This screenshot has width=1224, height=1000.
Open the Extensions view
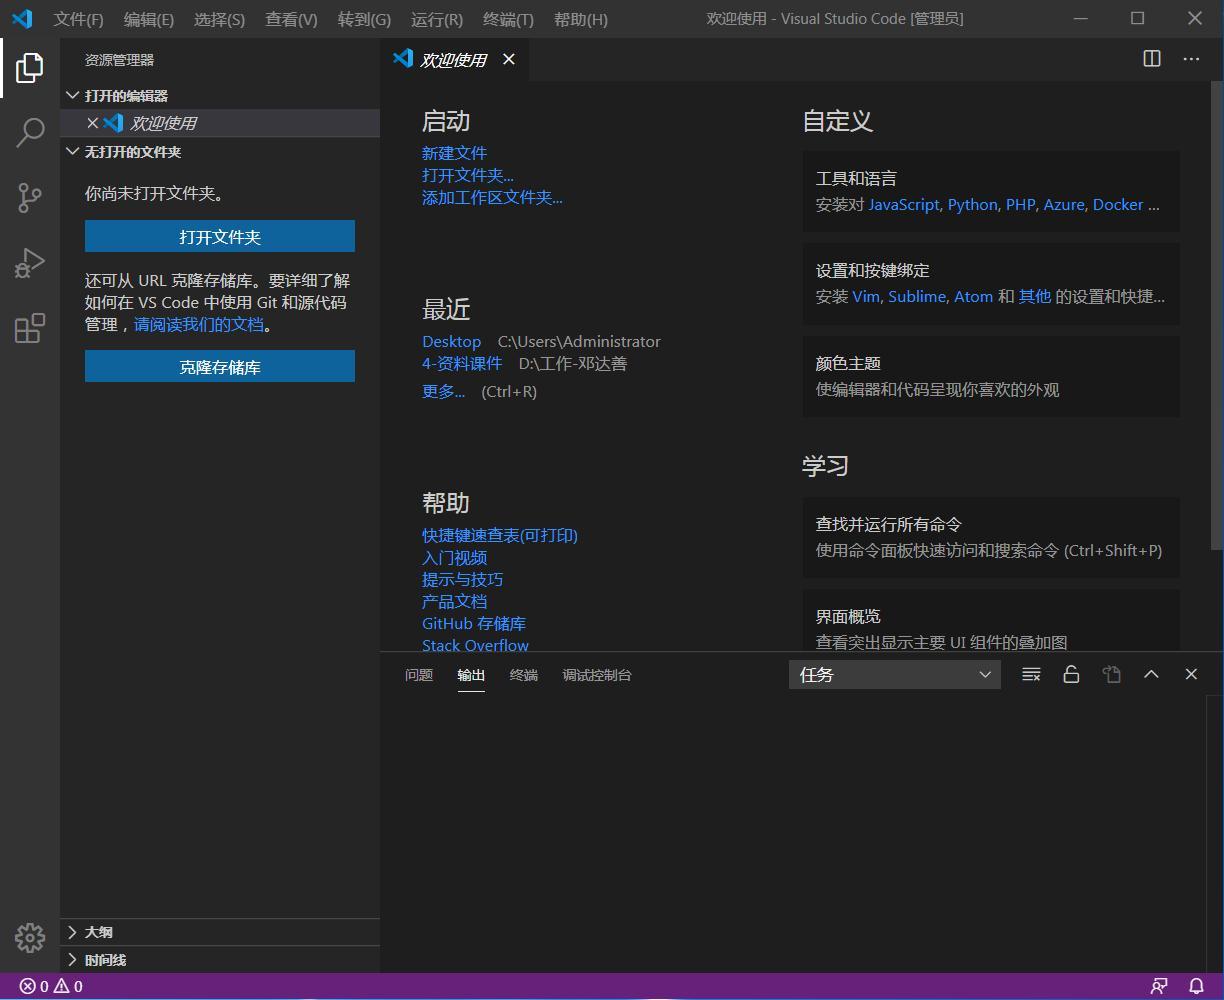click(30, 327)
